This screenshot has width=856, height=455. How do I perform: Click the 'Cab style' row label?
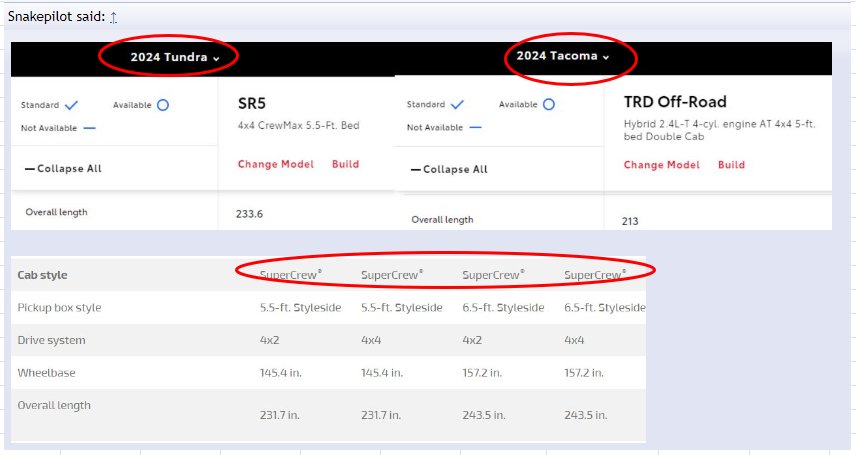pos(42,275)
